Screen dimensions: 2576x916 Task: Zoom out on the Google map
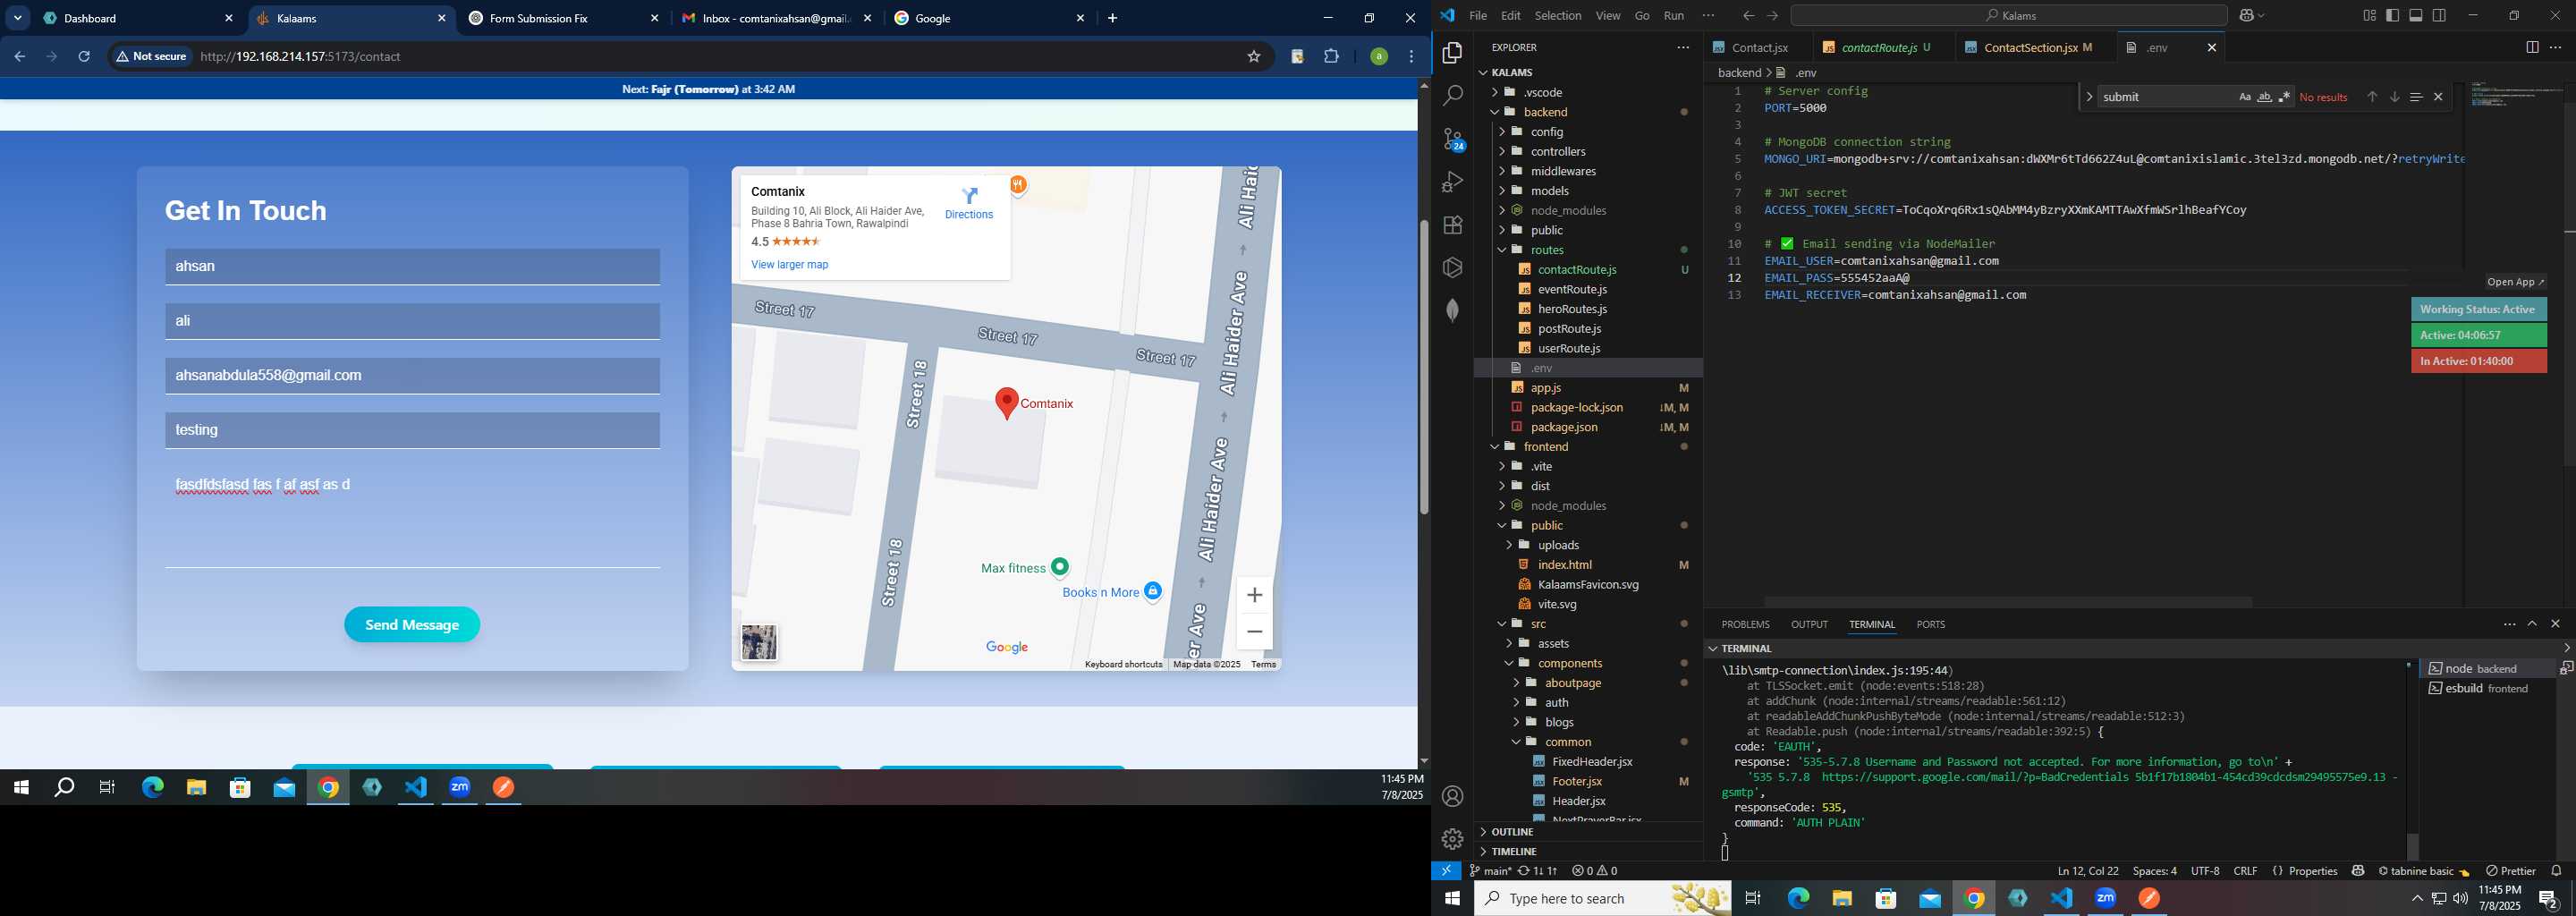tap(1254, 632)
